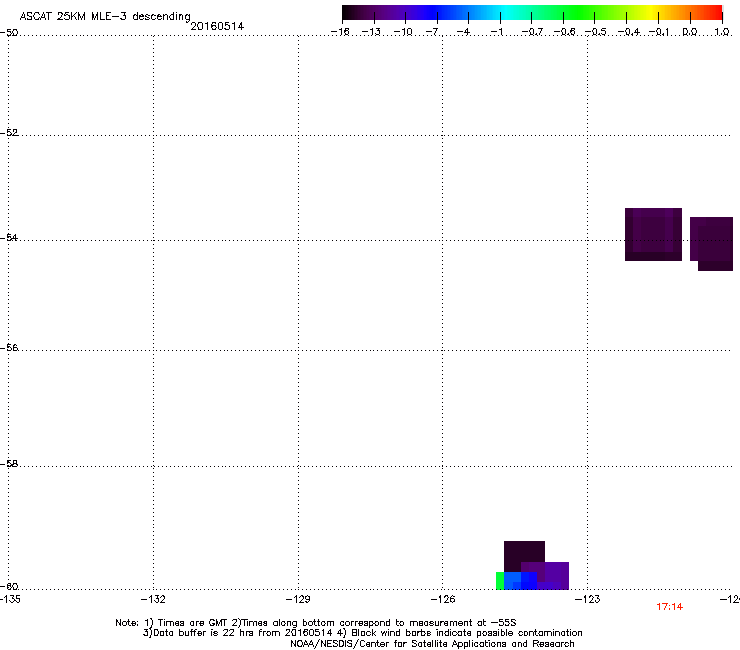Click the colorbar label "-0.5"
Viewport: 740px width, 650px height.
[595, 32]
